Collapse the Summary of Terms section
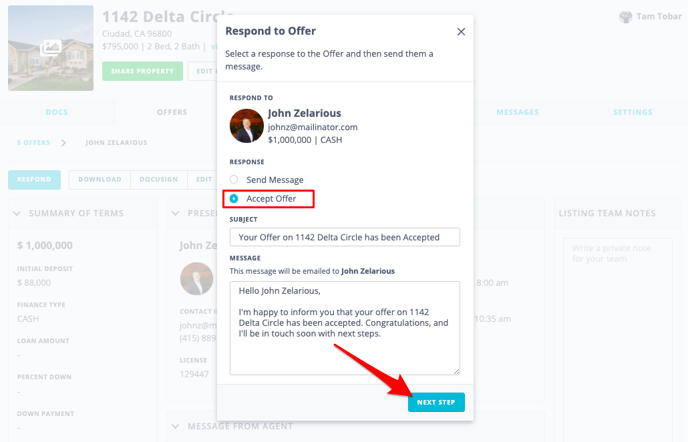The width and height of the screenshot is (688, 442). pyautogui.click(x=17, y=213)
